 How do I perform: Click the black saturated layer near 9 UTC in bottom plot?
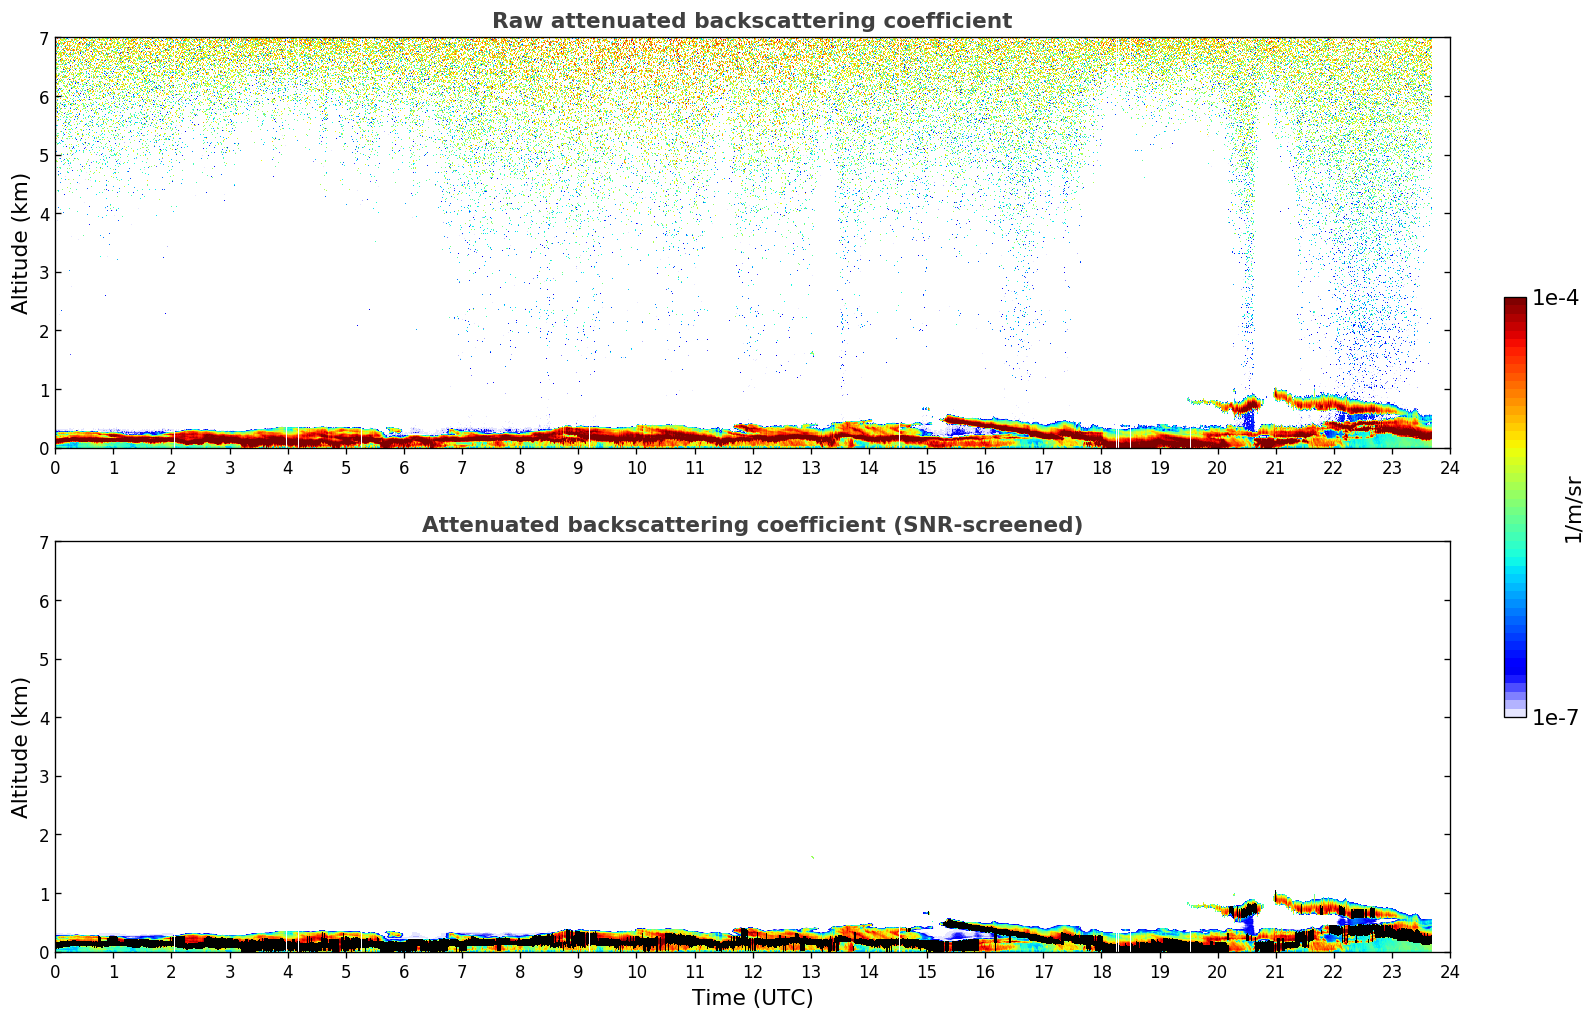[x=580, y=938]
